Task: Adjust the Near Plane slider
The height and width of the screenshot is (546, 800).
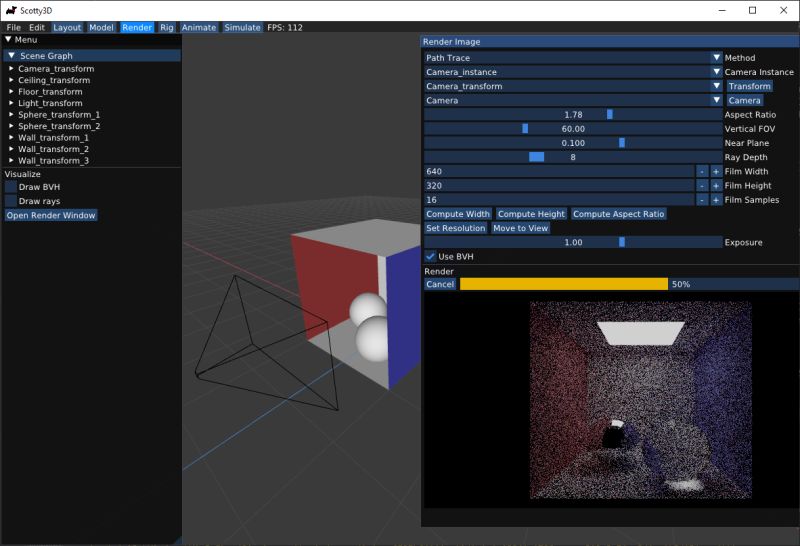Action: [x=573, y=143]
